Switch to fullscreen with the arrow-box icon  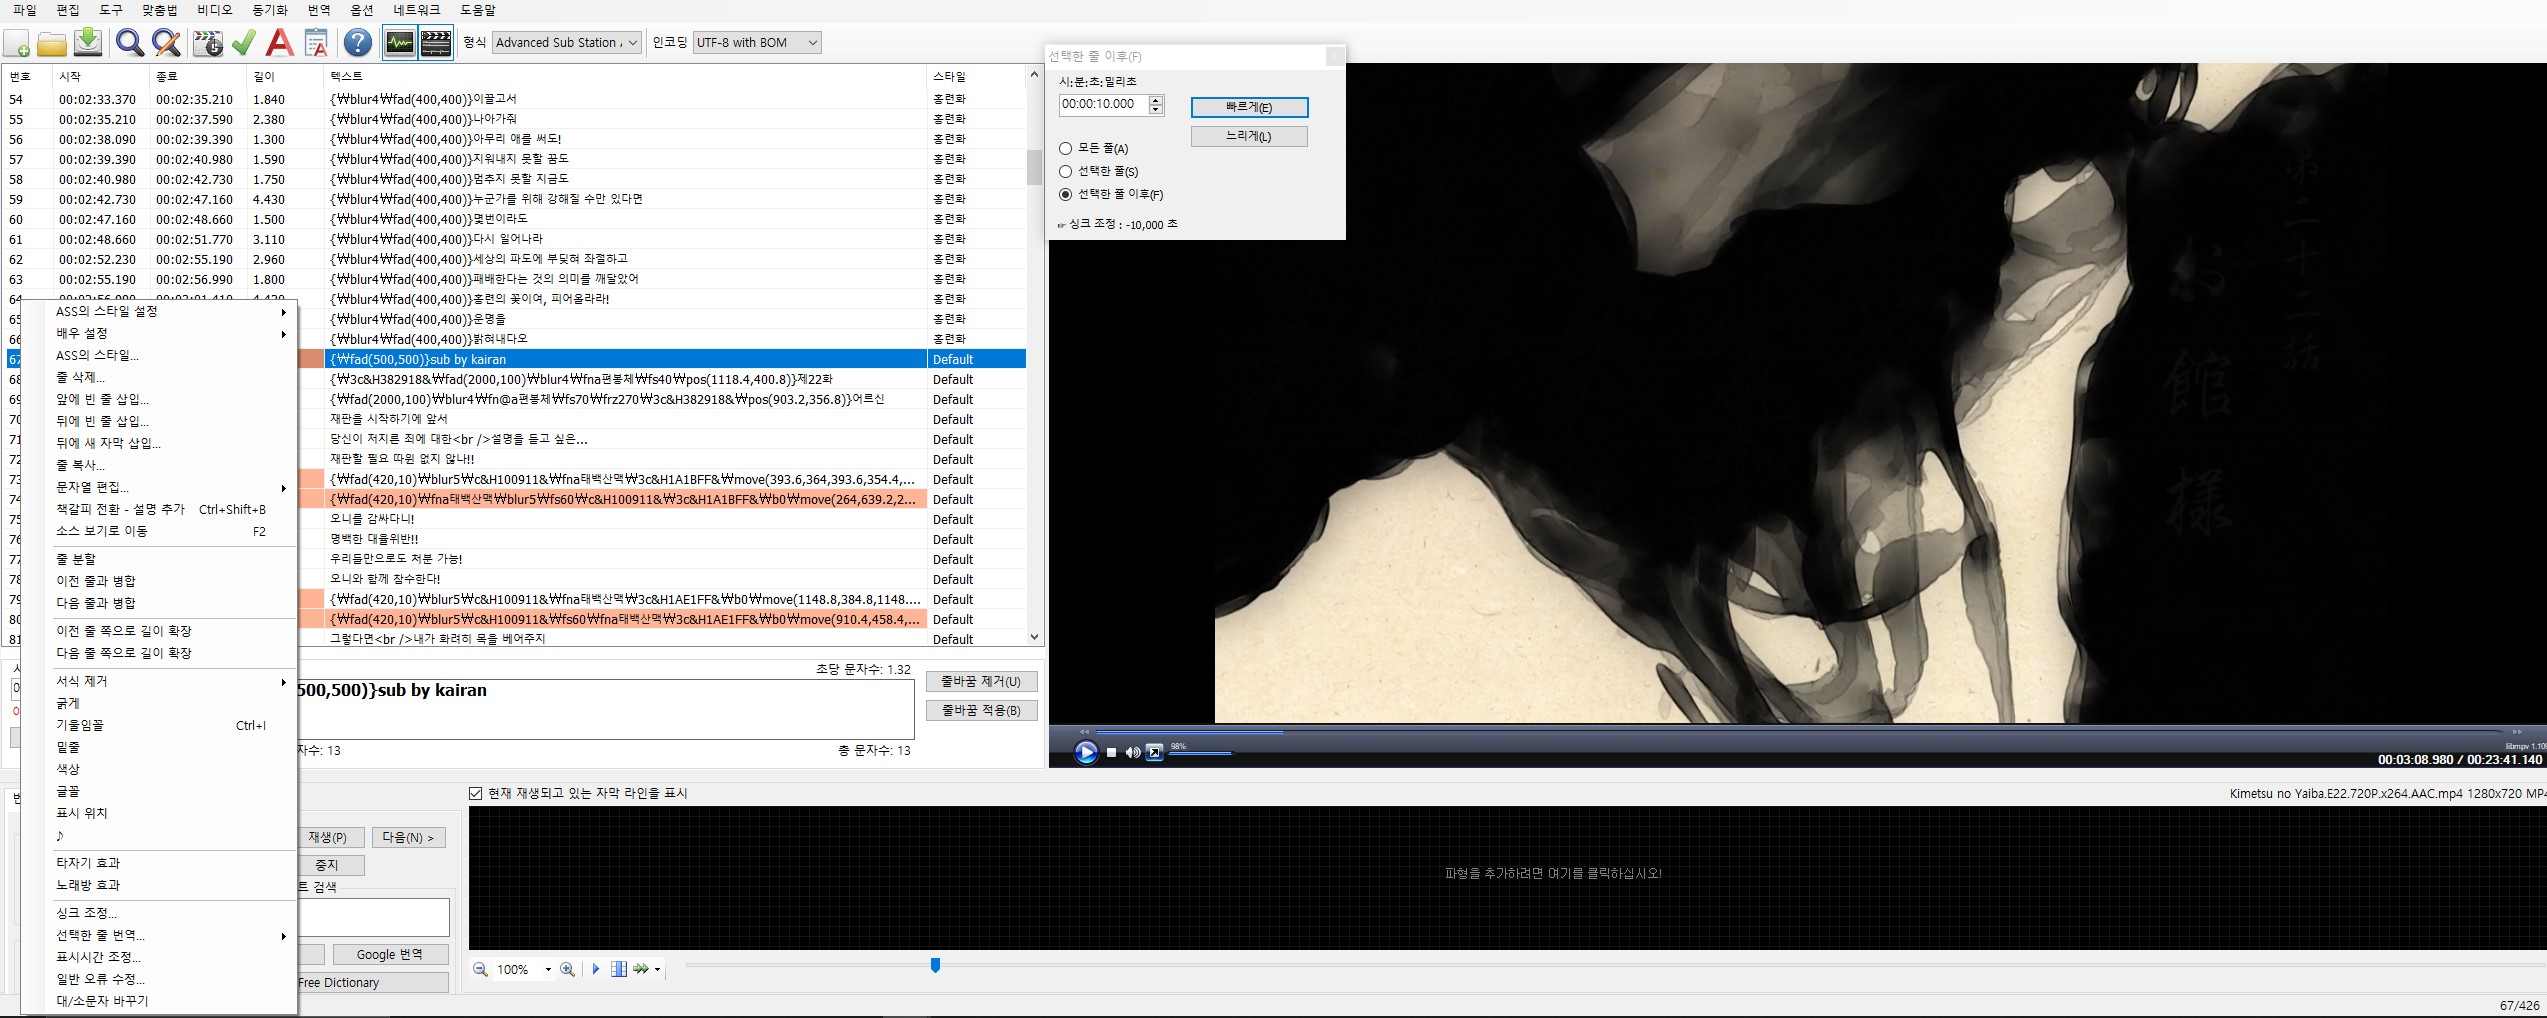click(x=1155, y=753)
